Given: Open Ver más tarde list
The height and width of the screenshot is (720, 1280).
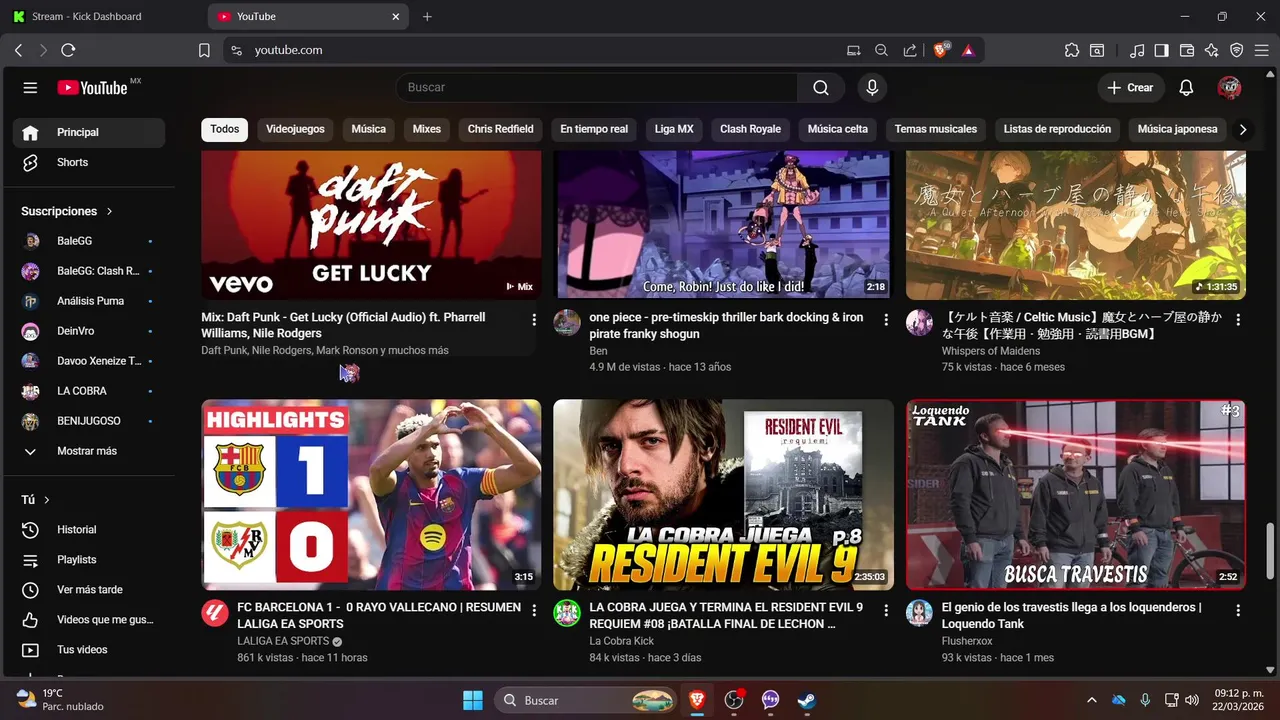Looking at the screenshot, I should pyautogui.click(x=89, y=590).
